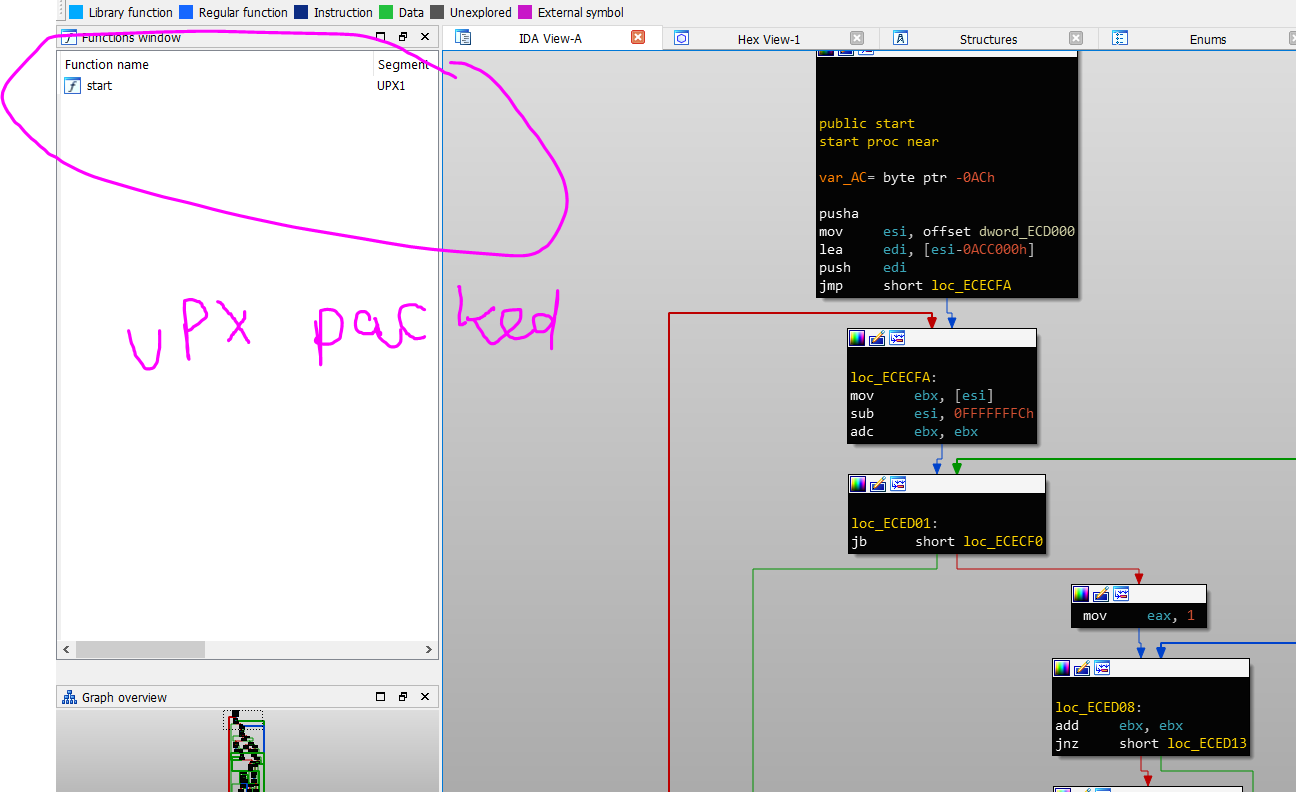Click the Instruction legend color
Viewport: 1296px width, 792px height.
tap(301, 13)
